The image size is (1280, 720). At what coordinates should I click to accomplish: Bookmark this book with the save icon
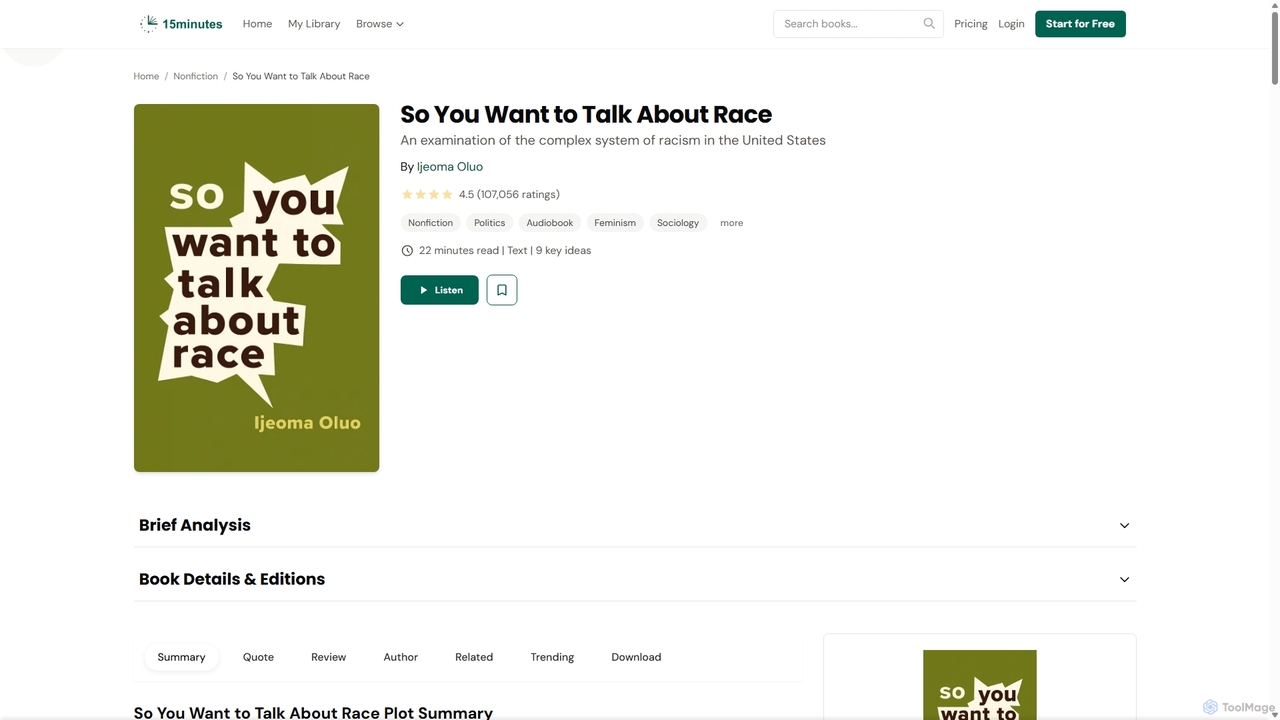pos(502,290)
